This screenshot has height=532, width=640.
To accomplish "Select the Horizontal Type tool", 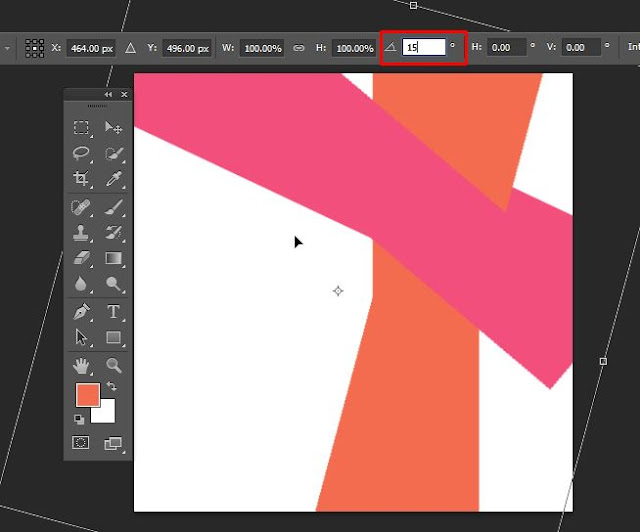I will [113, 312].
